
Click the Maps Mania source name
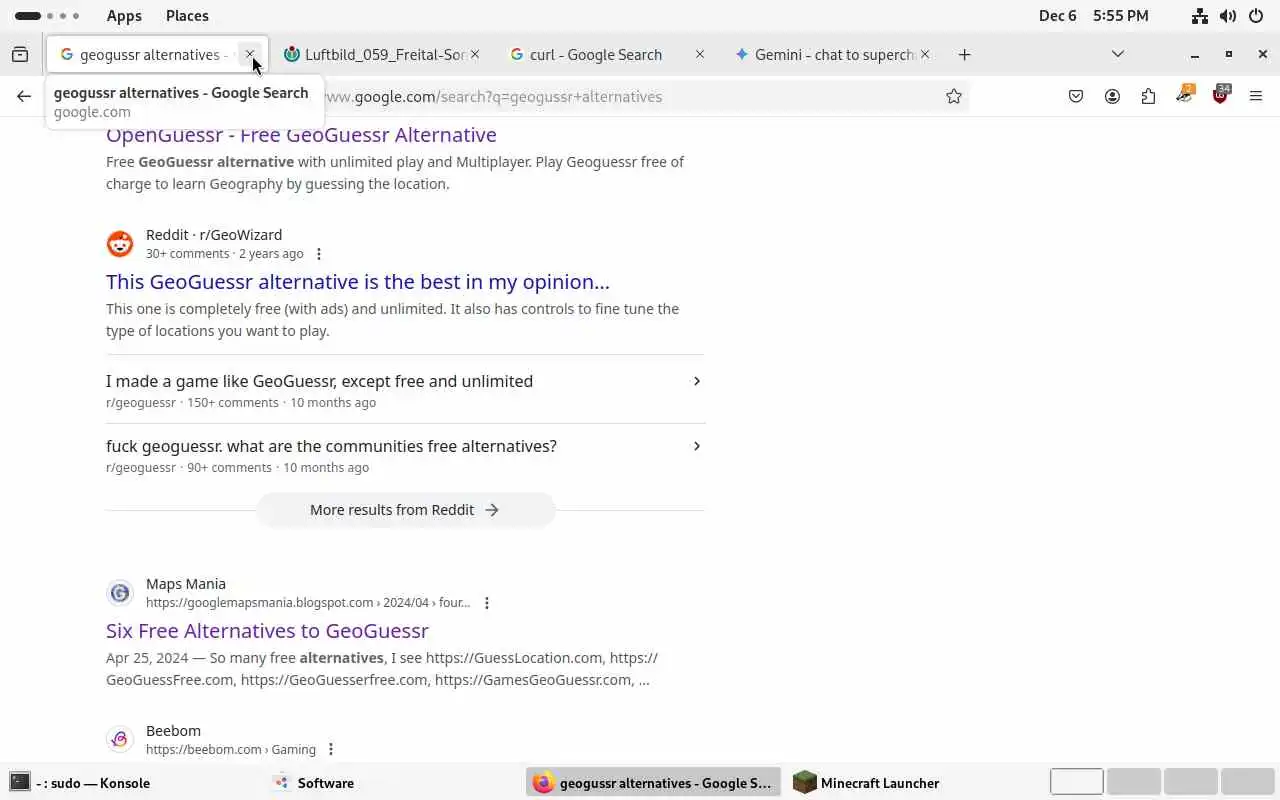[x=186, y=584]
